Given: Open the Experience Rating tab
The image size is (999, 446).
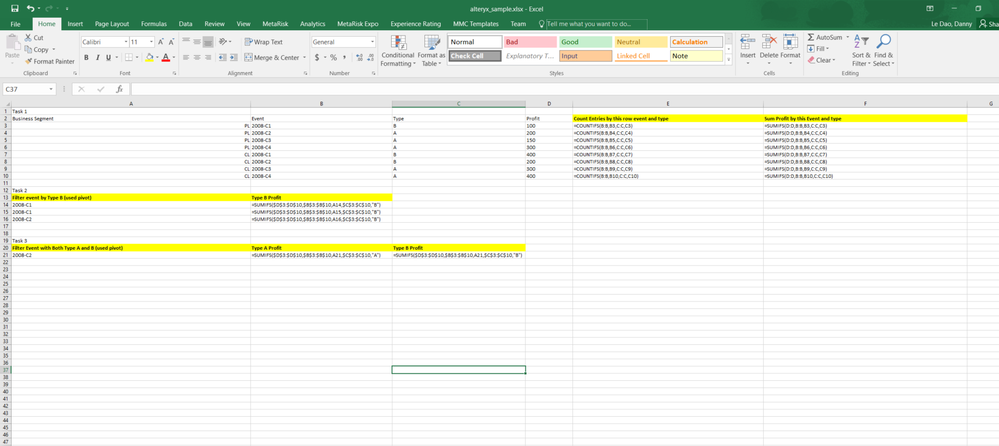Looking at the screenshot, I should tap(415, 24).
